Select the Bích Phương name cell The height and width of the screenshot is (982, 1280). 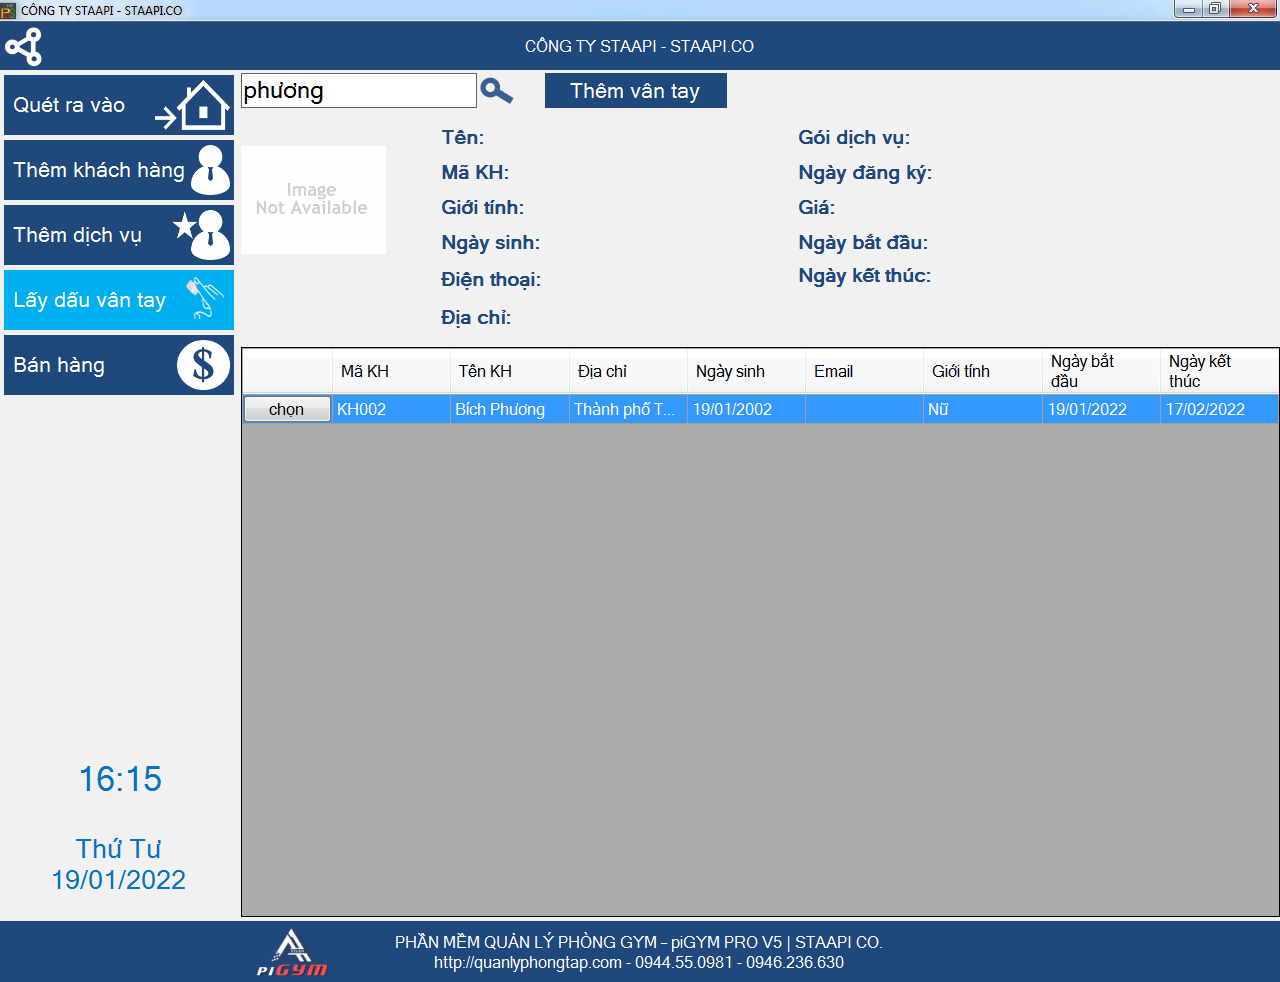(x=509, y=409)
